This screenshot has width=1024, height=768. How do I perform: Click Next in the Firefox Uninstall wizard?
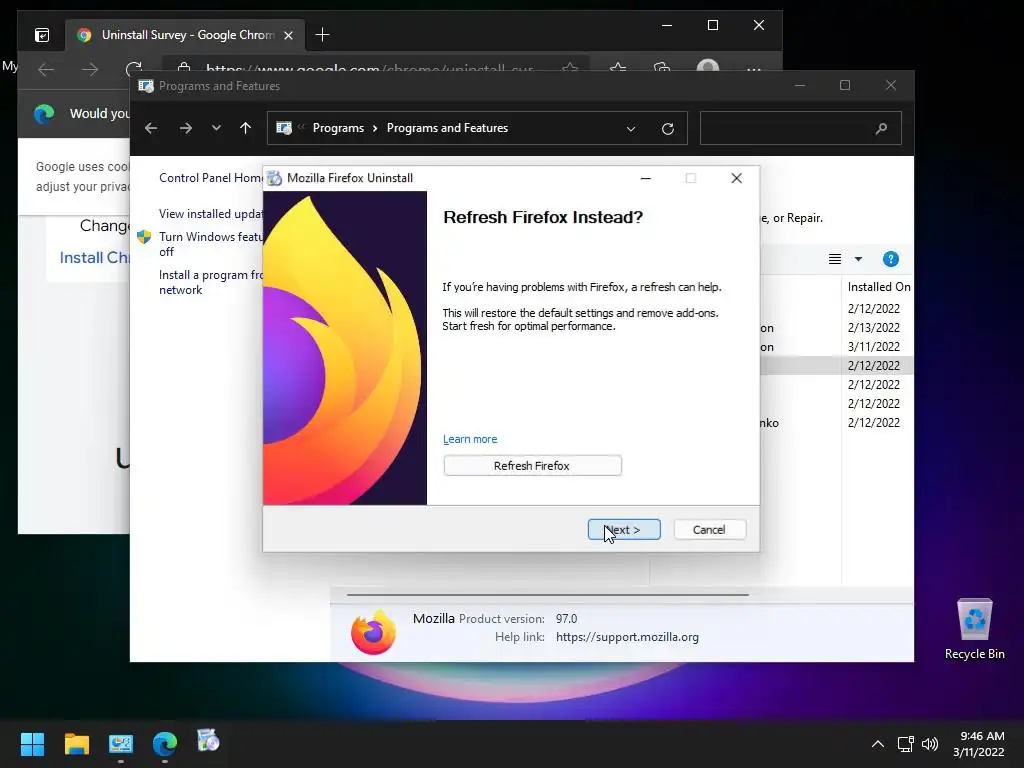(x=624, y=530)
